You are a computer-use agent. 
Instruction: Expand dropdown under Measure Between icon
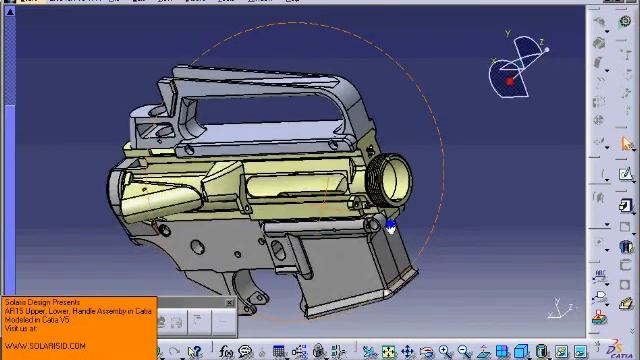[607, 284]
